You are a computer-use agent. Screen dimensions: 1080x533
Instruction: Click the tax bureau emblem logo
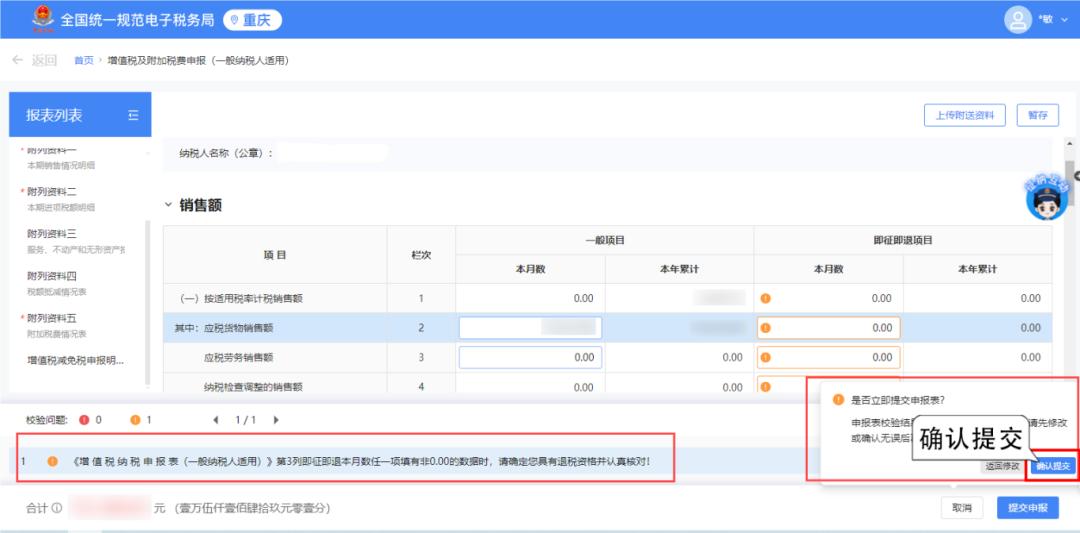coord(41,19)
